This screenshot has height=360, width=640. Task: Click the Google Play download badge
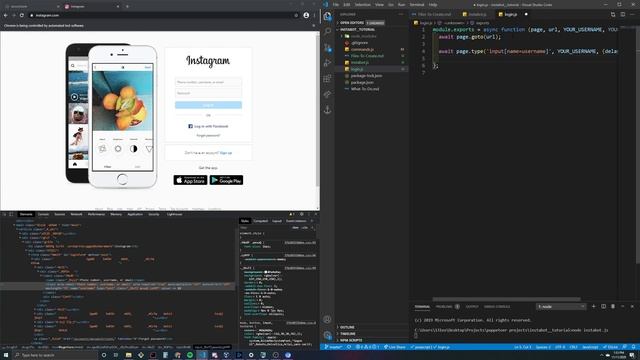pos(227,180)
